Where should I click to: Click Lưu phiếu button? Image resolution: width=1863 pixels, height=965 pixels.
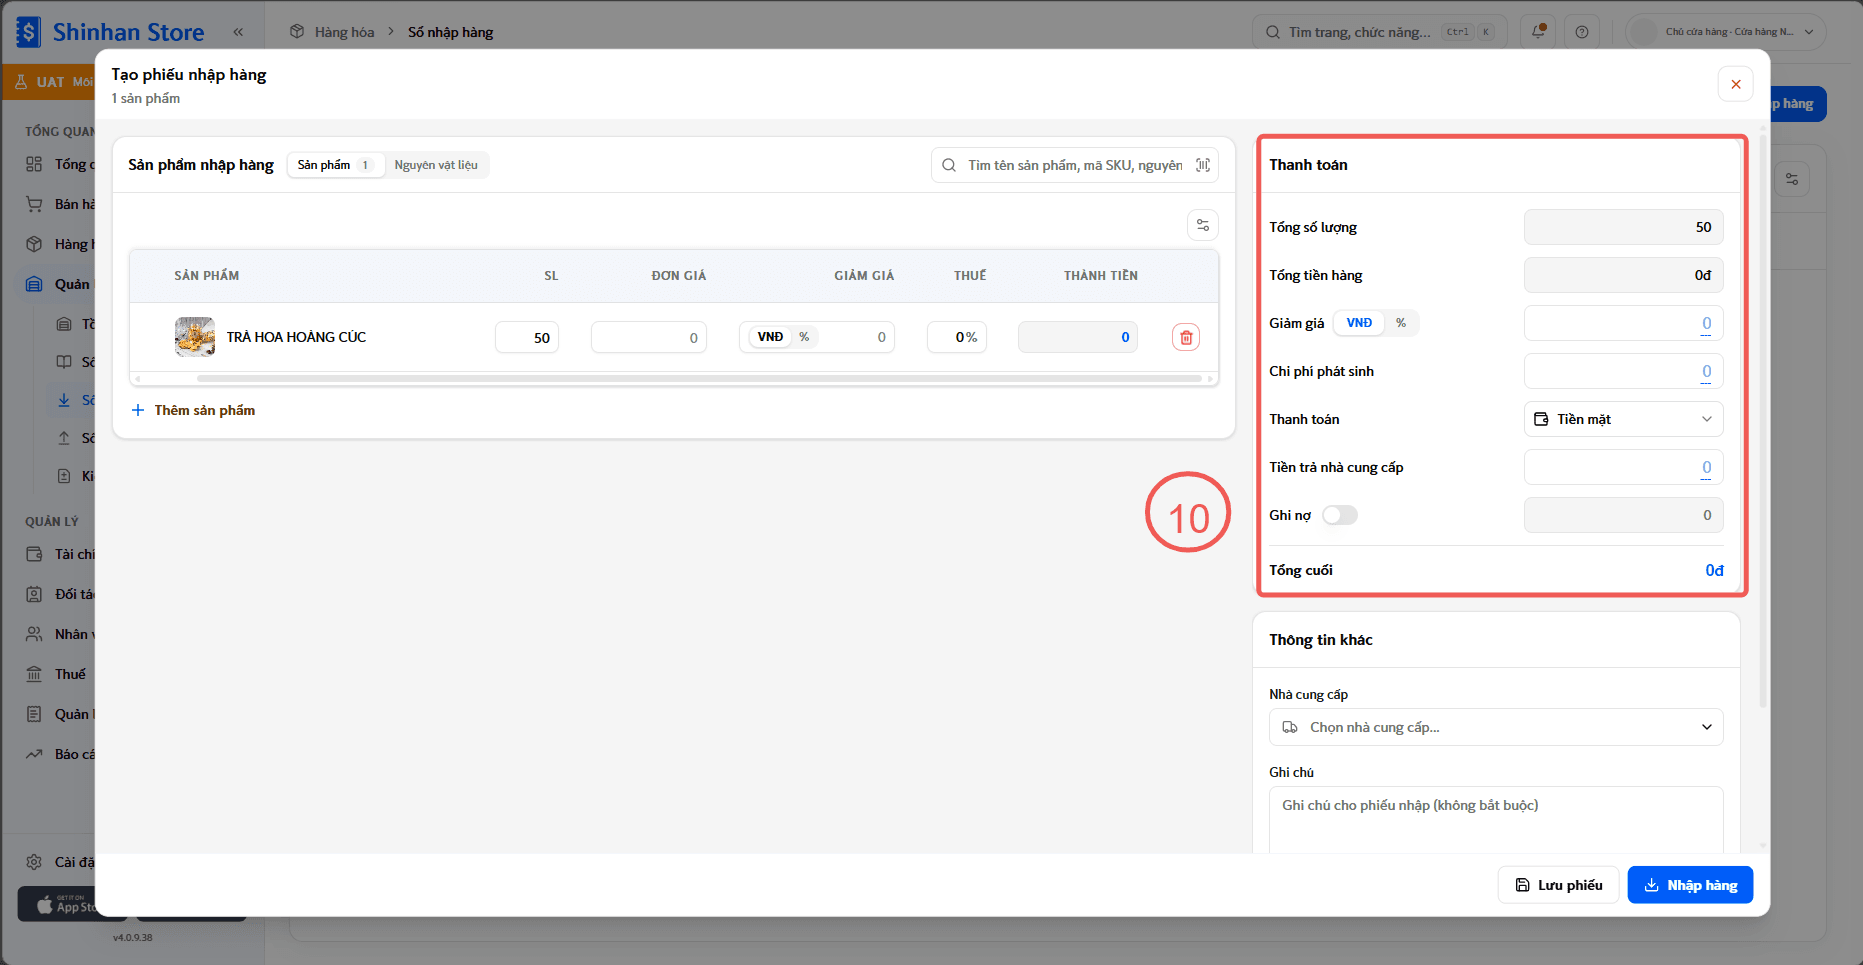[x=1558, y=885]
